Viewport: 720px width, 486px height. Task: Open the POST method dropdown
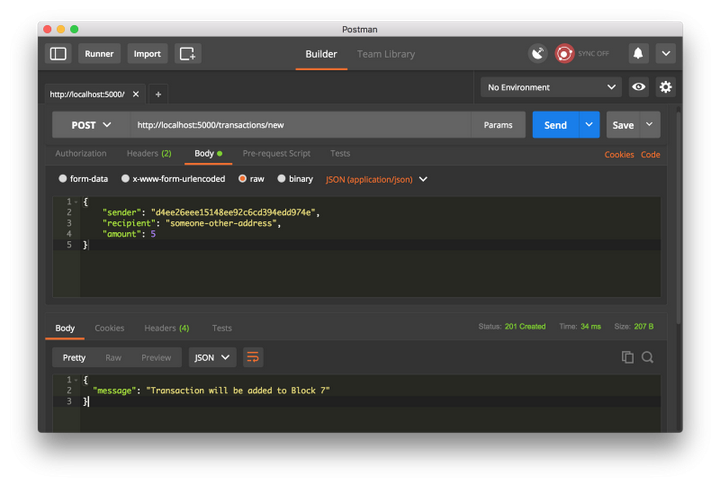91,125
